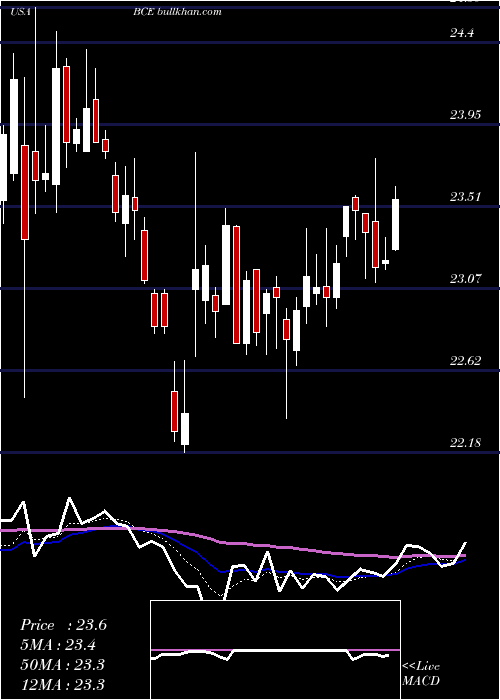Click the 22.62 price axis label

pos(466,361)
